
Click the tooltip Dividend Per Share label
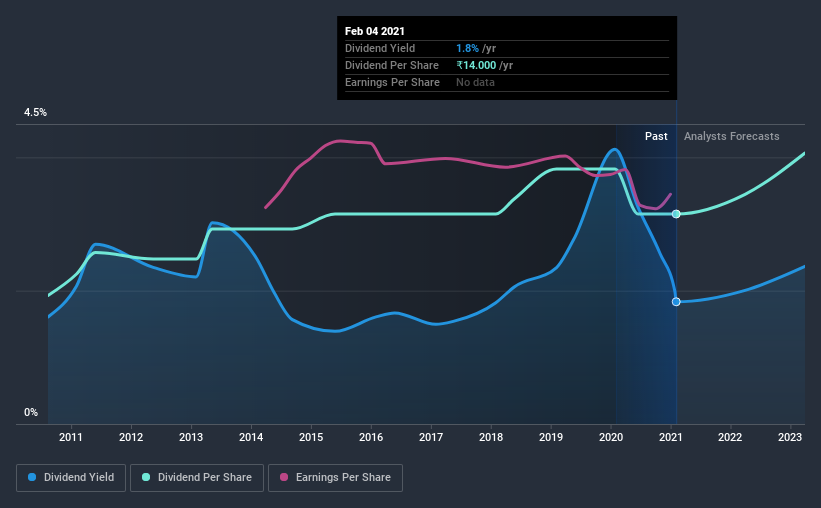pos(392,65)
